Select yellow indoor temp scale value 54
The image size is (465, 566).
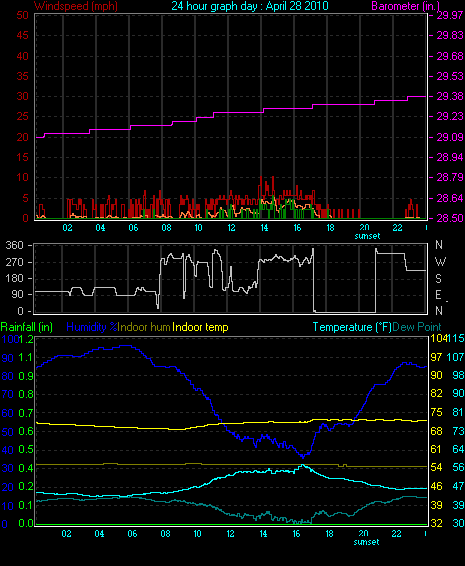pyautogui.click(x=436, y=467)
